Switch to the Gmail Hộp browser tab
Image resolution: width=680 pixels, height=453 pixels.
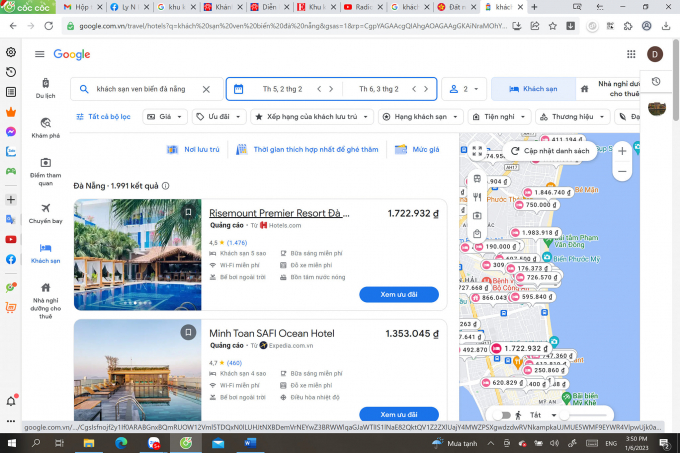82,7
